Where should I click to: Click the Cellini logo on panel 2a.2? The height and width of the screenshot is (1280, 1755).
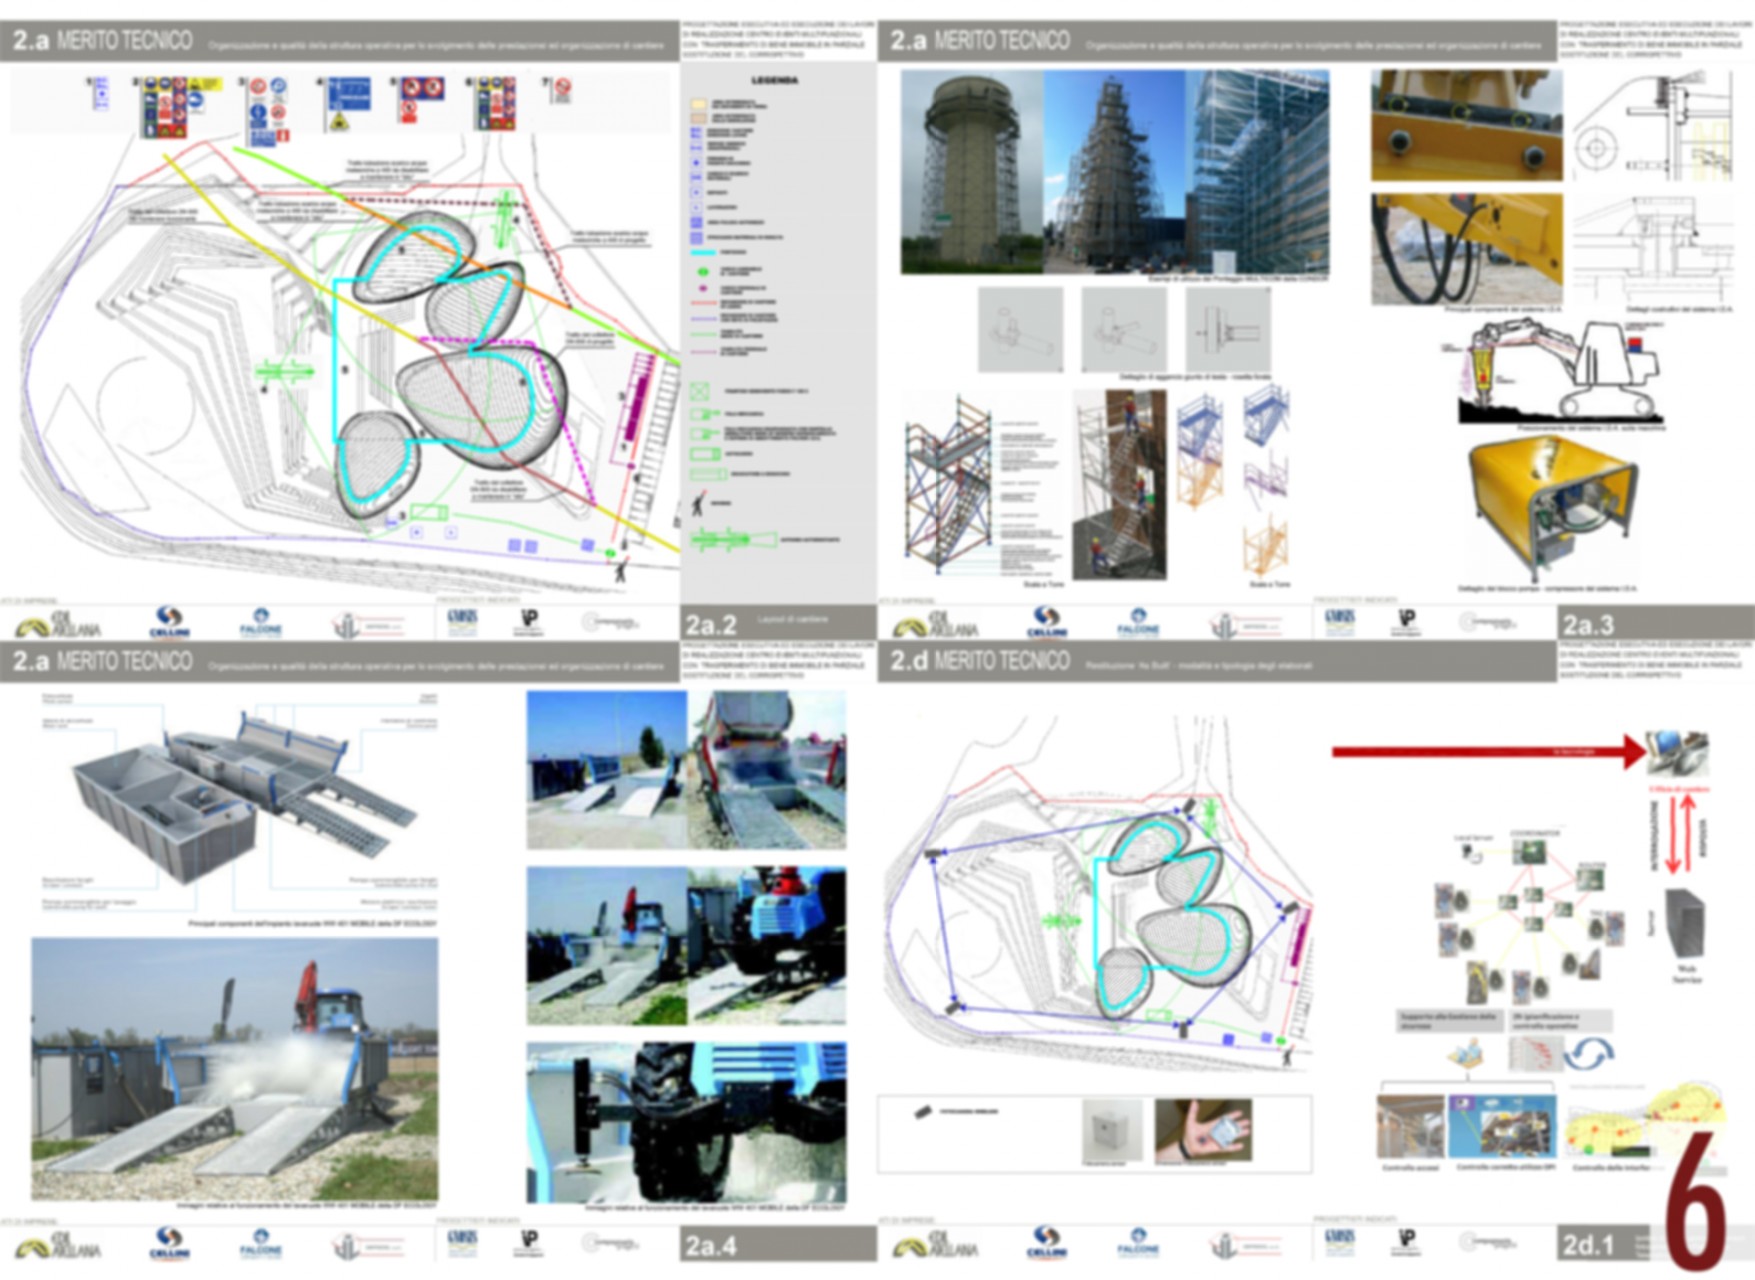[168, 622]
